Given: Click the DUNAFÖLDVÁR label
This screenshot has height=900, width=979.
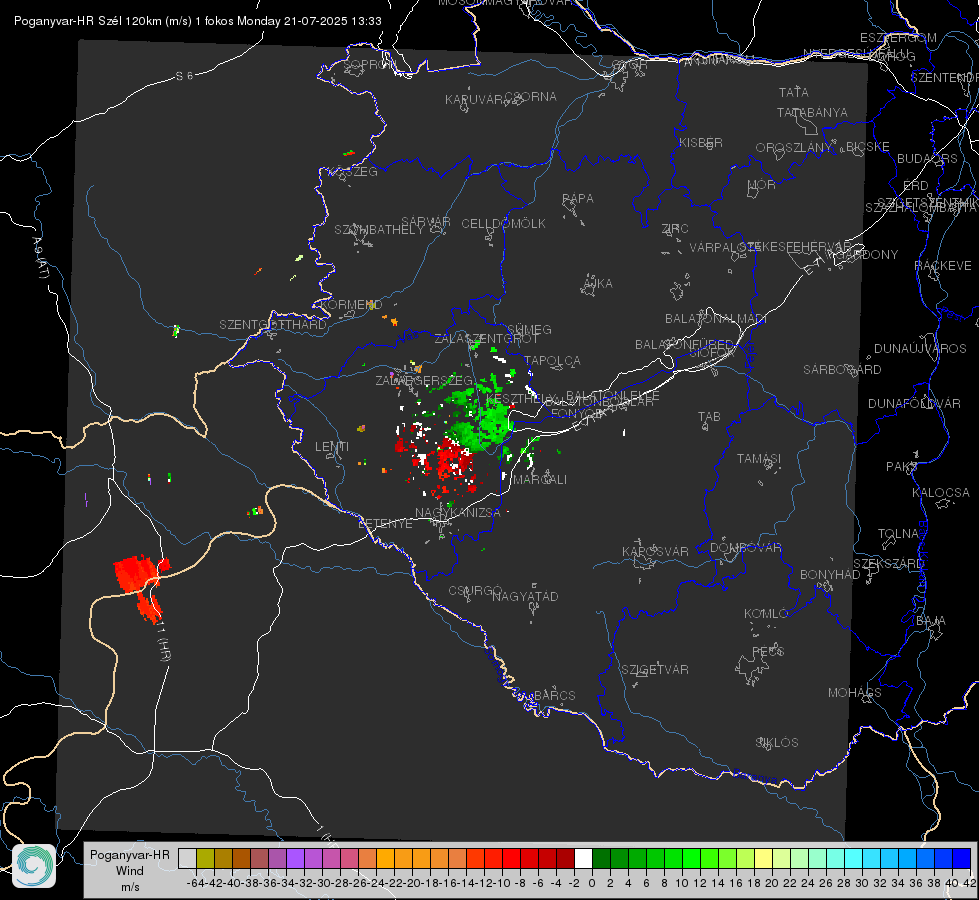Looking at the screenshot, I should click(x=914, y=403).
